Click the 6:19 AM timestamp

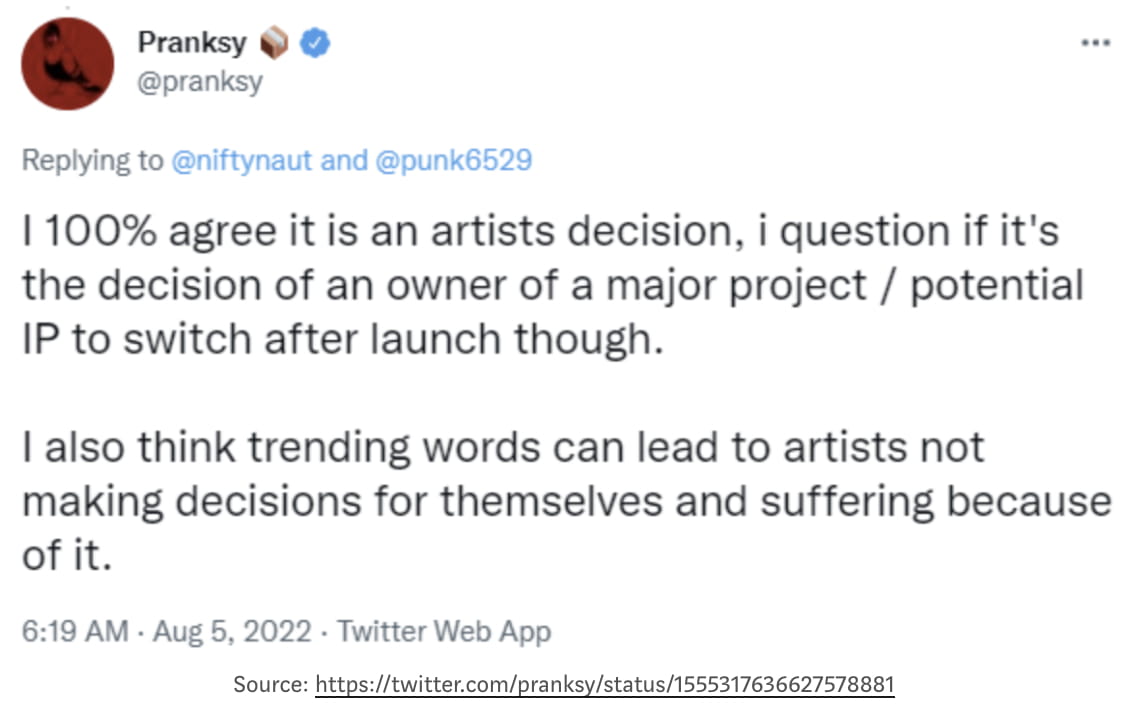[74, 632]
